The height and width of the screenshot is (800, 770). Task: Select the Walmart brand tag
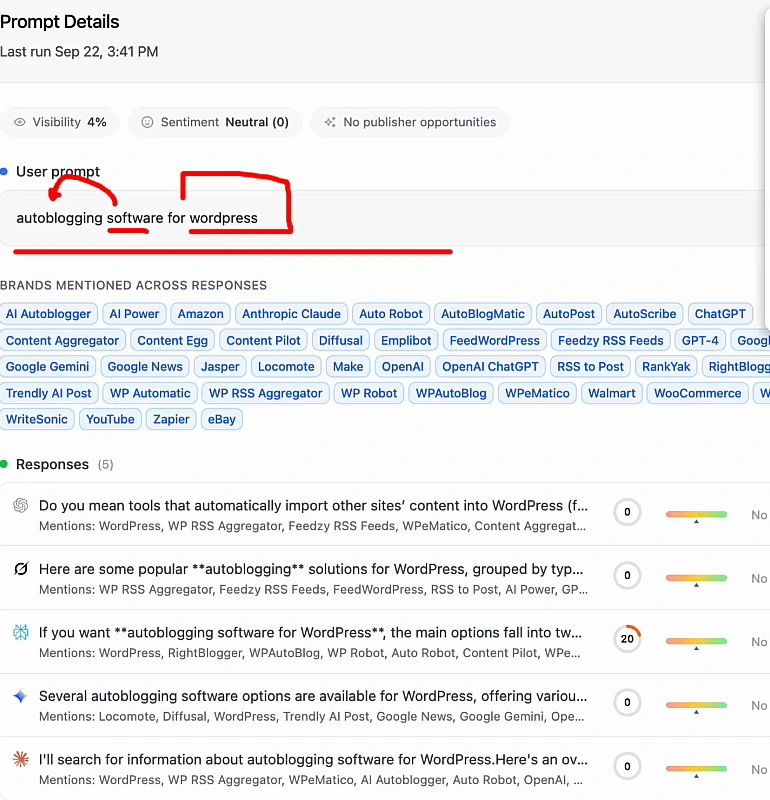click(612, 393)
